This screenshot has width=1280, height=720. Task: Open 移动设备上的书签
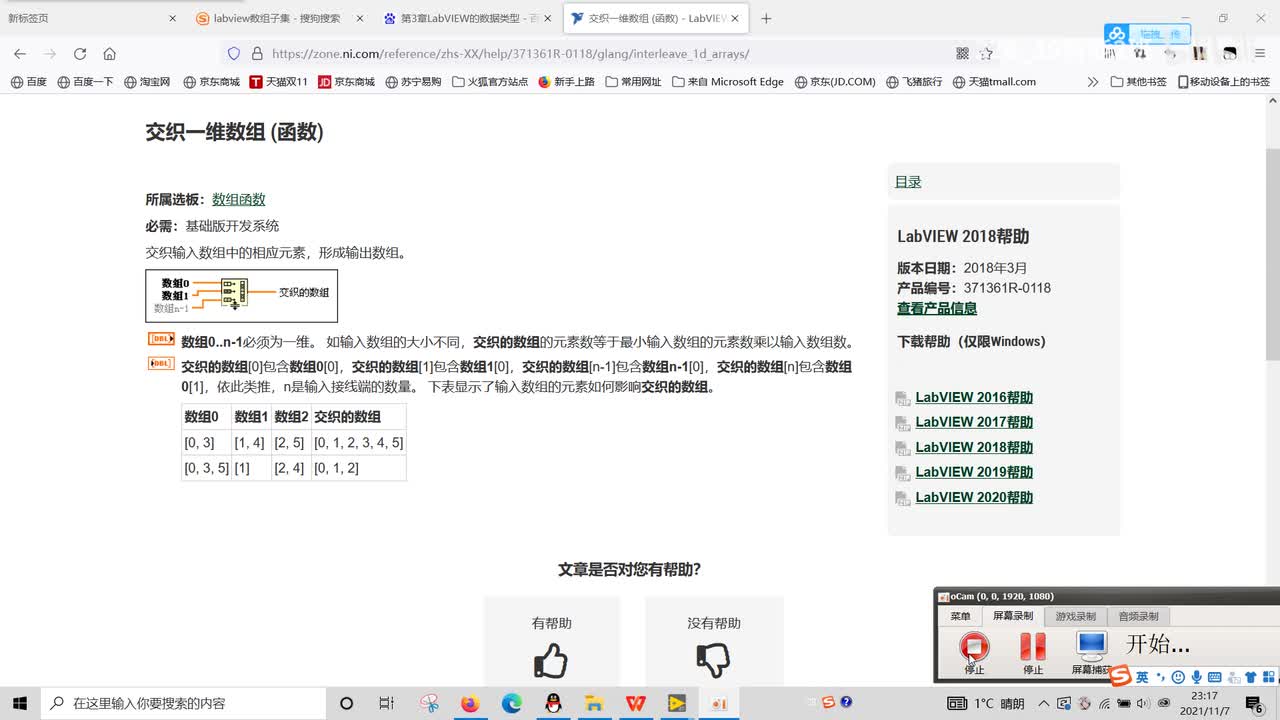[x=1223, y=82]
